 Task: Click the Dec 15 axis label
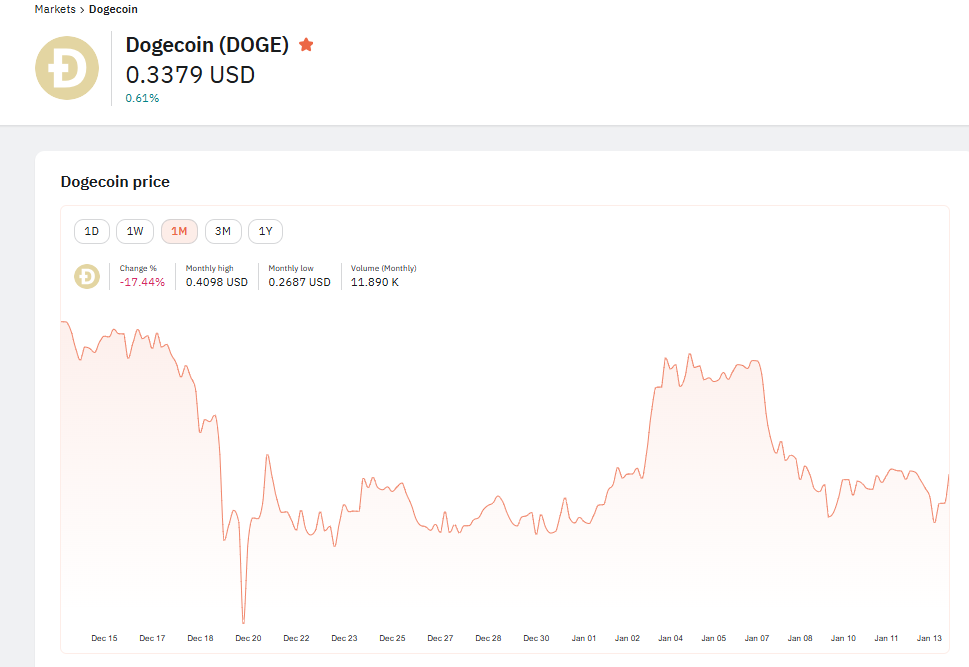104,638
